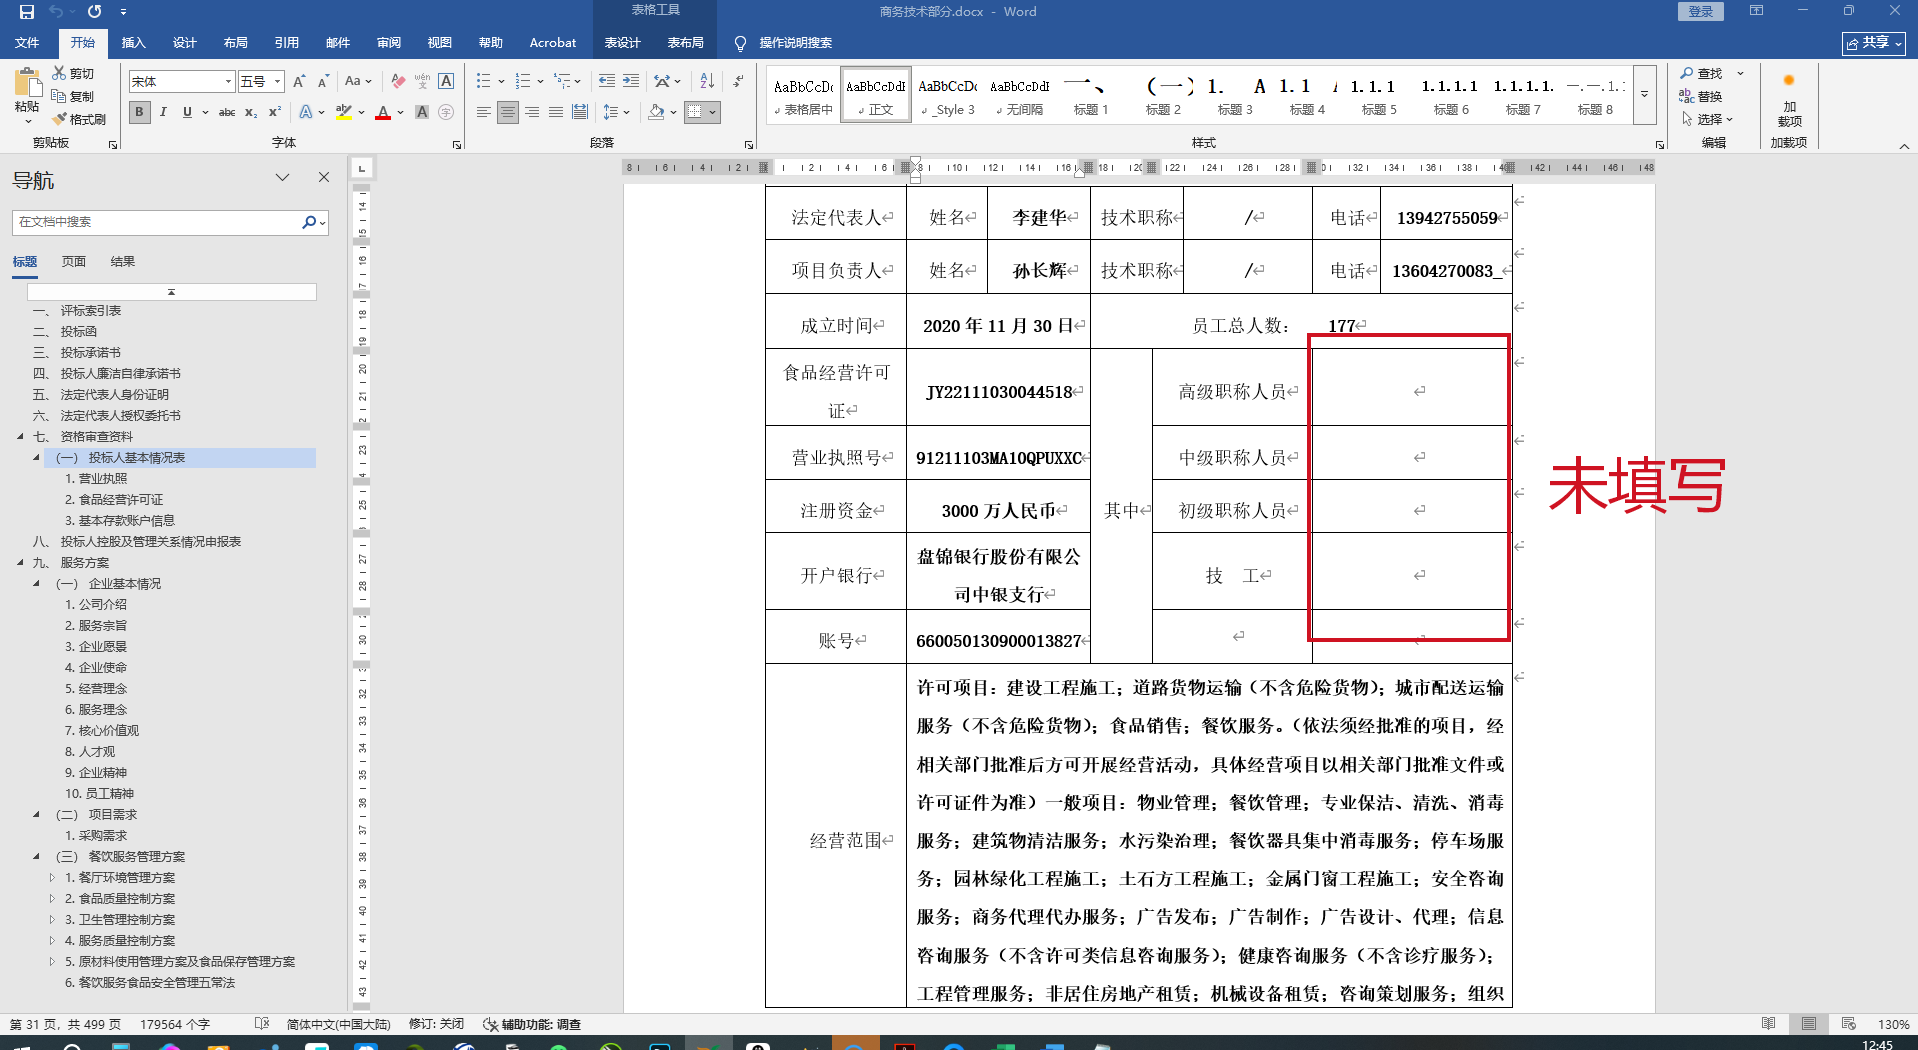The height and width of the screenshot is (1050, 1918).
Task: Activate the 格式刷 format painter
Action: coord(79,119)
